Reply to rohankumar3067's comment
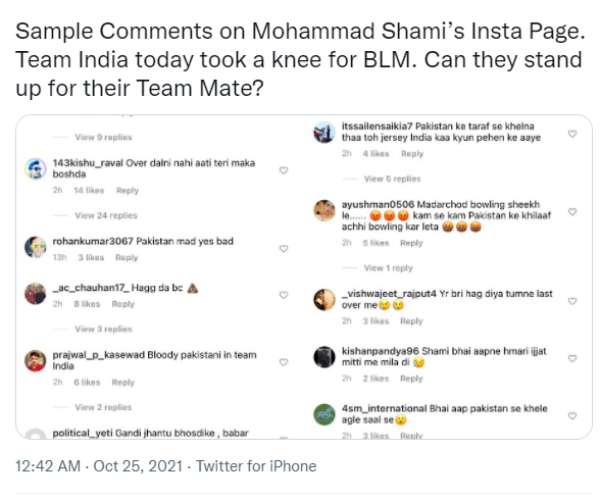The height and width of the screenshot is (500, 600). click(x=123, y=257)
